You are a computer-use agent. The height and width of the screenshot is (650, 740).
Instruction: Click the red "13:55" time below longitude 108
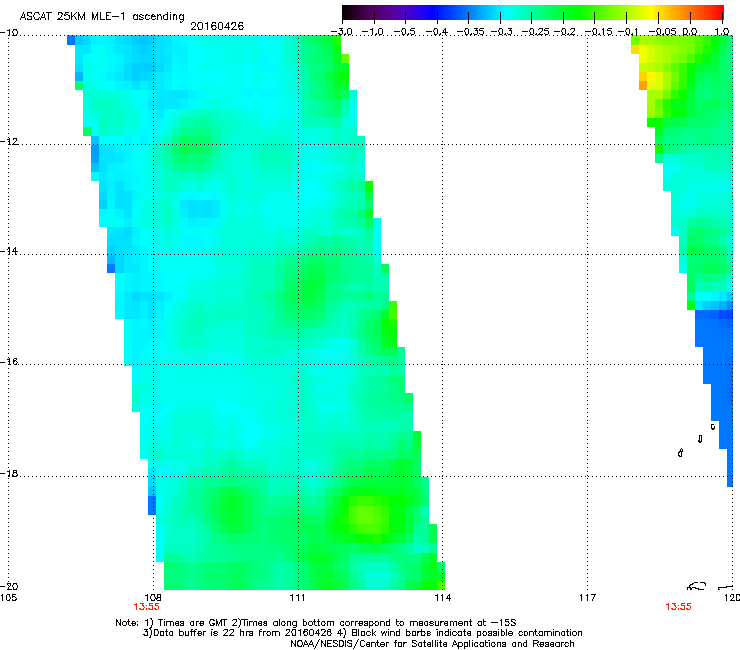click(146, 607)
